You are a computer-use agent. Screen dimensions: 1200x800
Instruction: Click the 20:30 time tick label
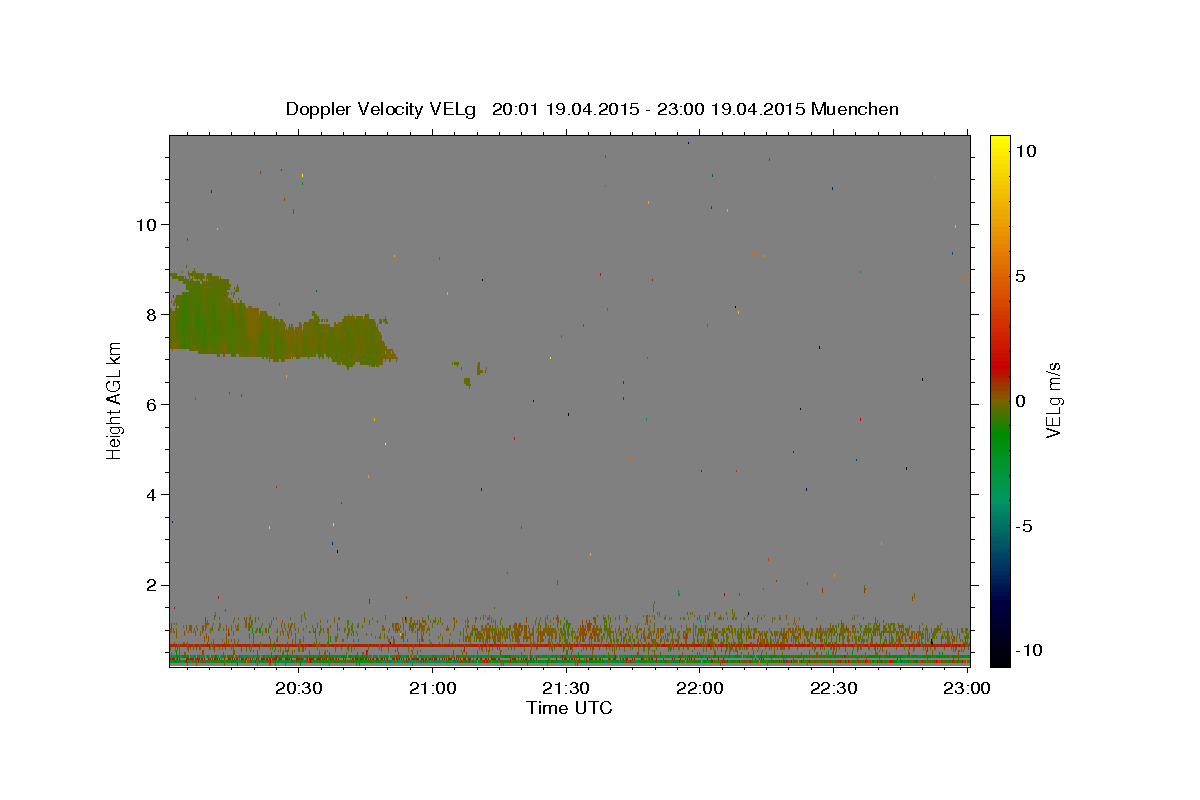tap(299, 688)
